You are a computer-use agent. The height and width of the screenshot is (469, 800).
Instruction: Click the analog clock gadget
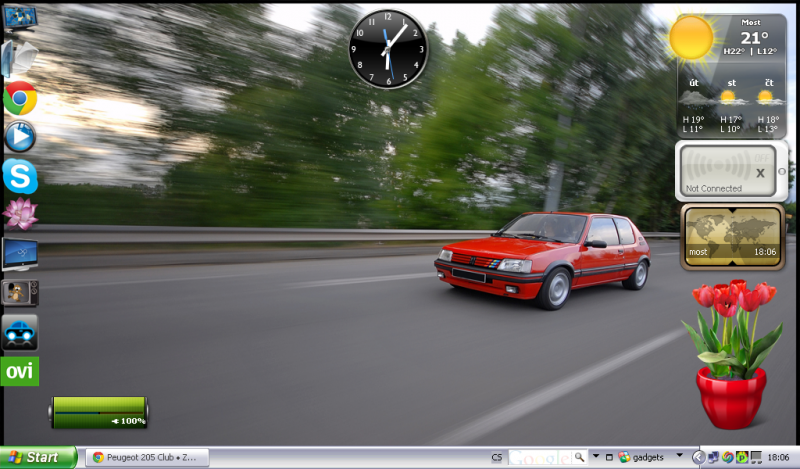(x=388, y=49)
